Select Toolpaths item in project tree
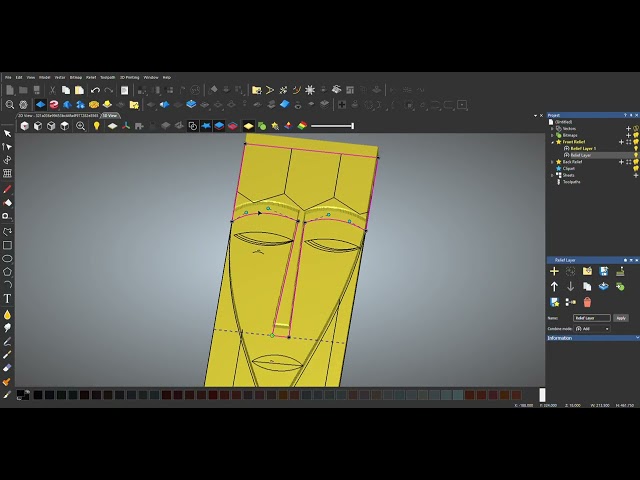Screen dimensions: 640x480 coord(571,182)
